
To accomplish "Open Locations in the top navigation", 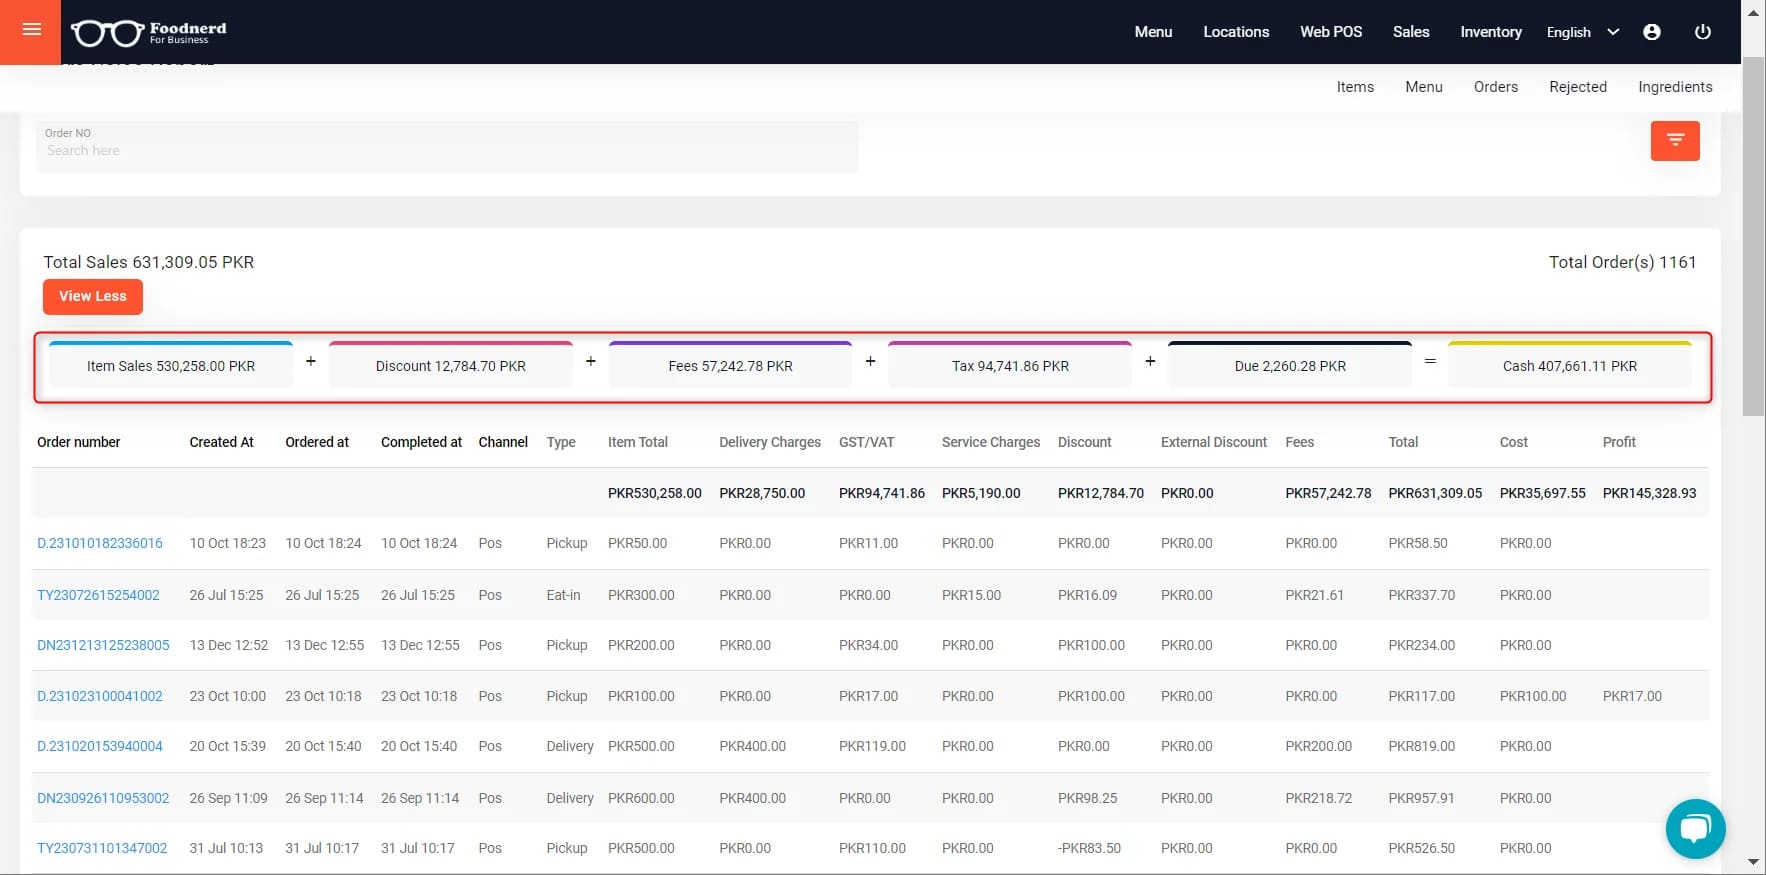I will click(1236, 32).
